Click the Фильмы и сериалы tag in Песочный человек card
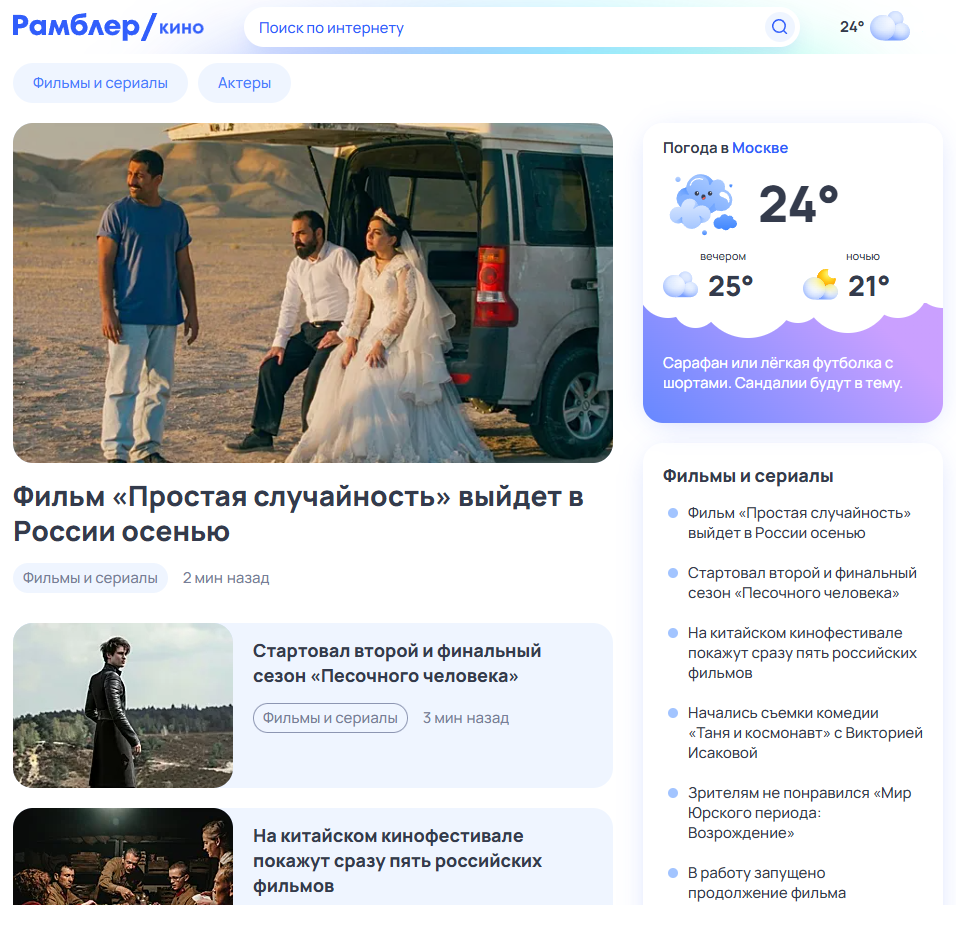Screen dimensions: 956x925 click(x=330, y=718)
